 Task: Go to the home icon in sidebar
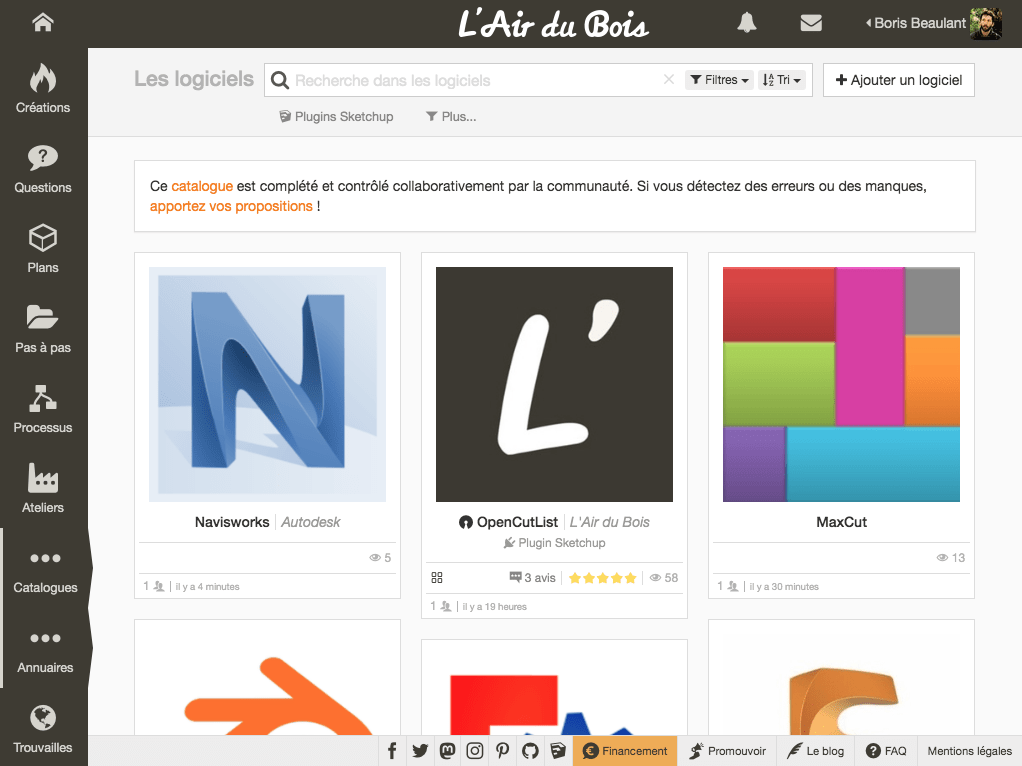[x=43, y=22]
